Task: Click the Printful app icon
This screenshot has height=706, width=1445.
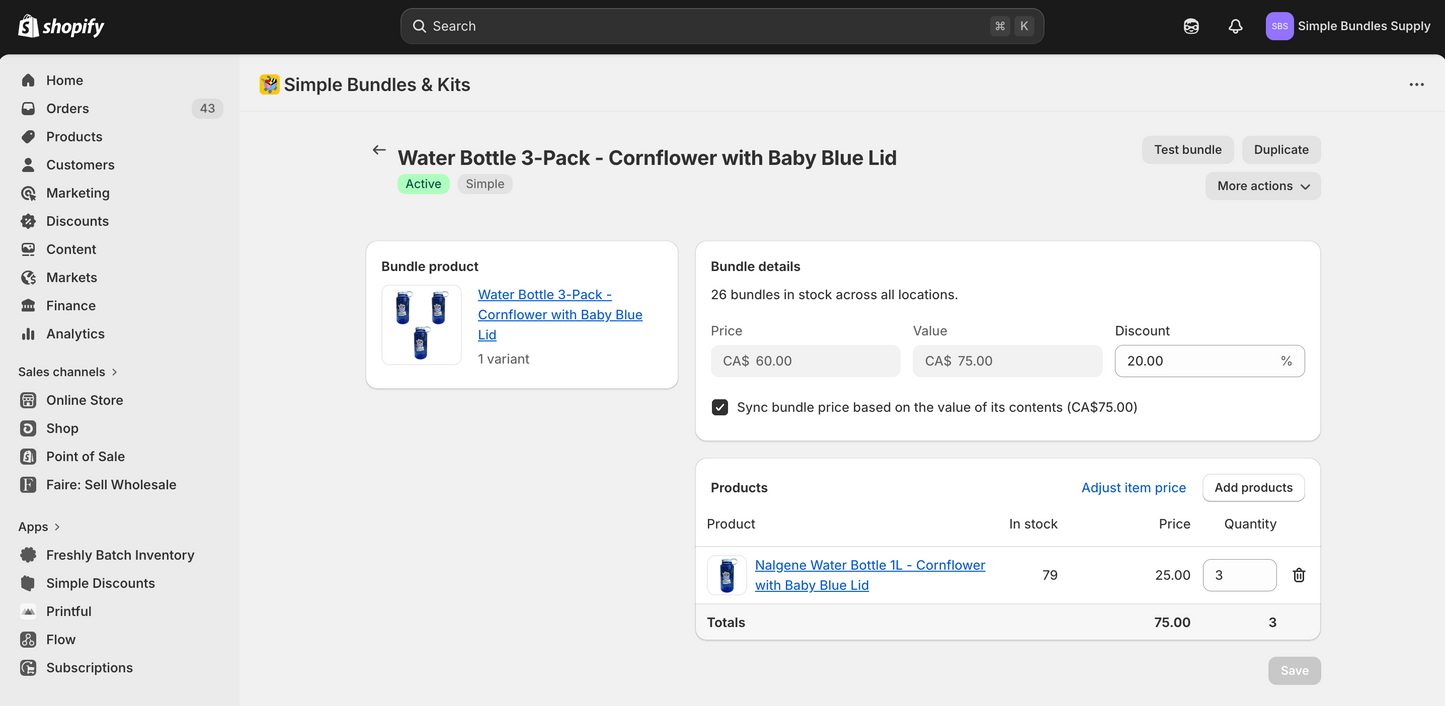Action: click(x=28, y=611)
